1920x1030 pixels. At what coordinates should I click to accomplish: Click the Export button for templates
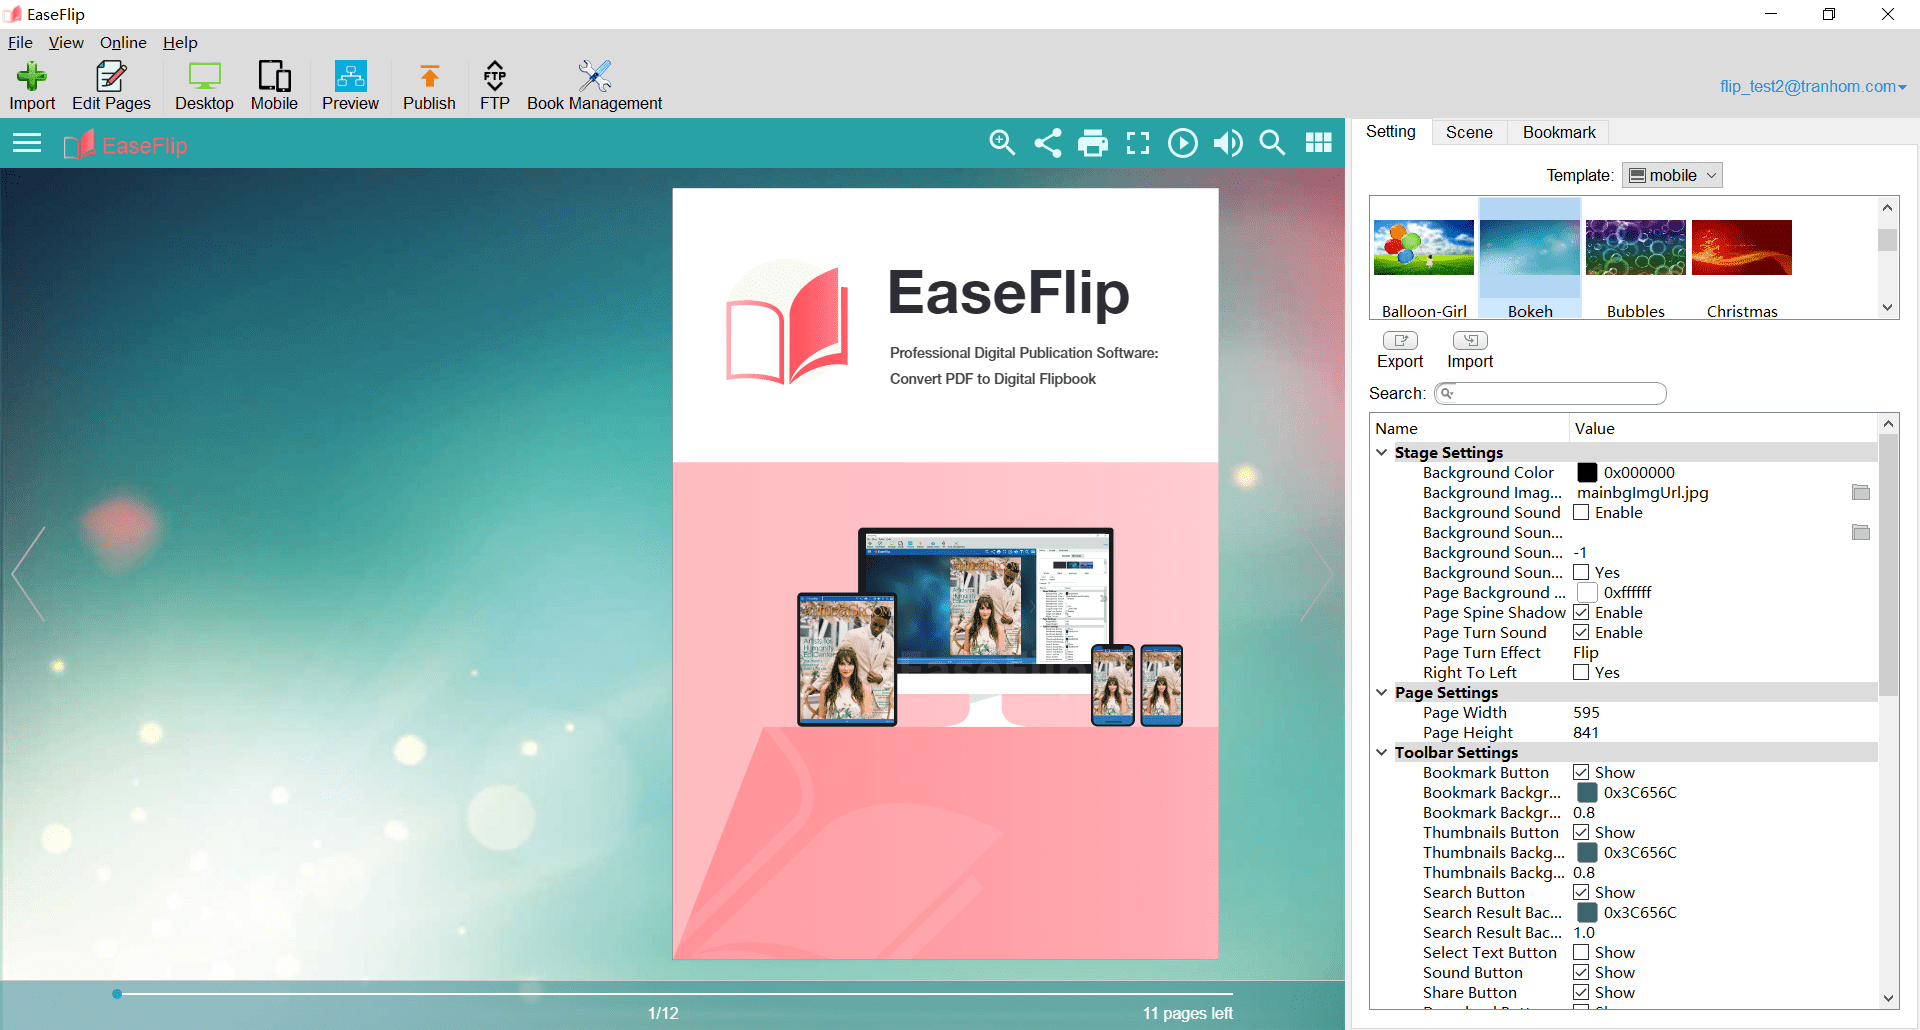pos(1399,349)
